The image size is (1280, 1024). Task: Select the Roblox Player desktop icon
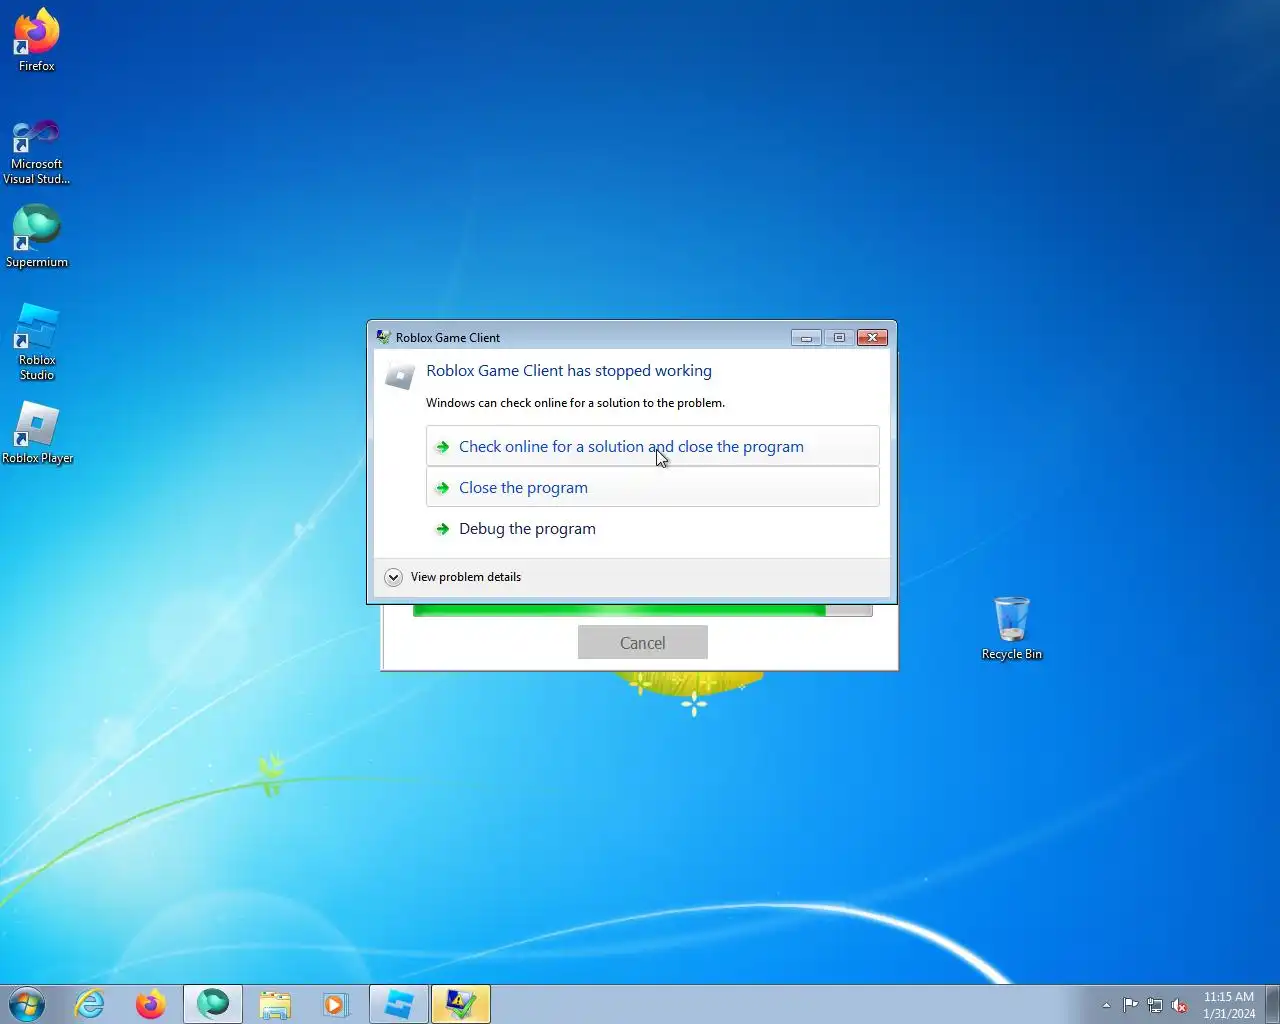pyautogui.click(x=37, y=433)
